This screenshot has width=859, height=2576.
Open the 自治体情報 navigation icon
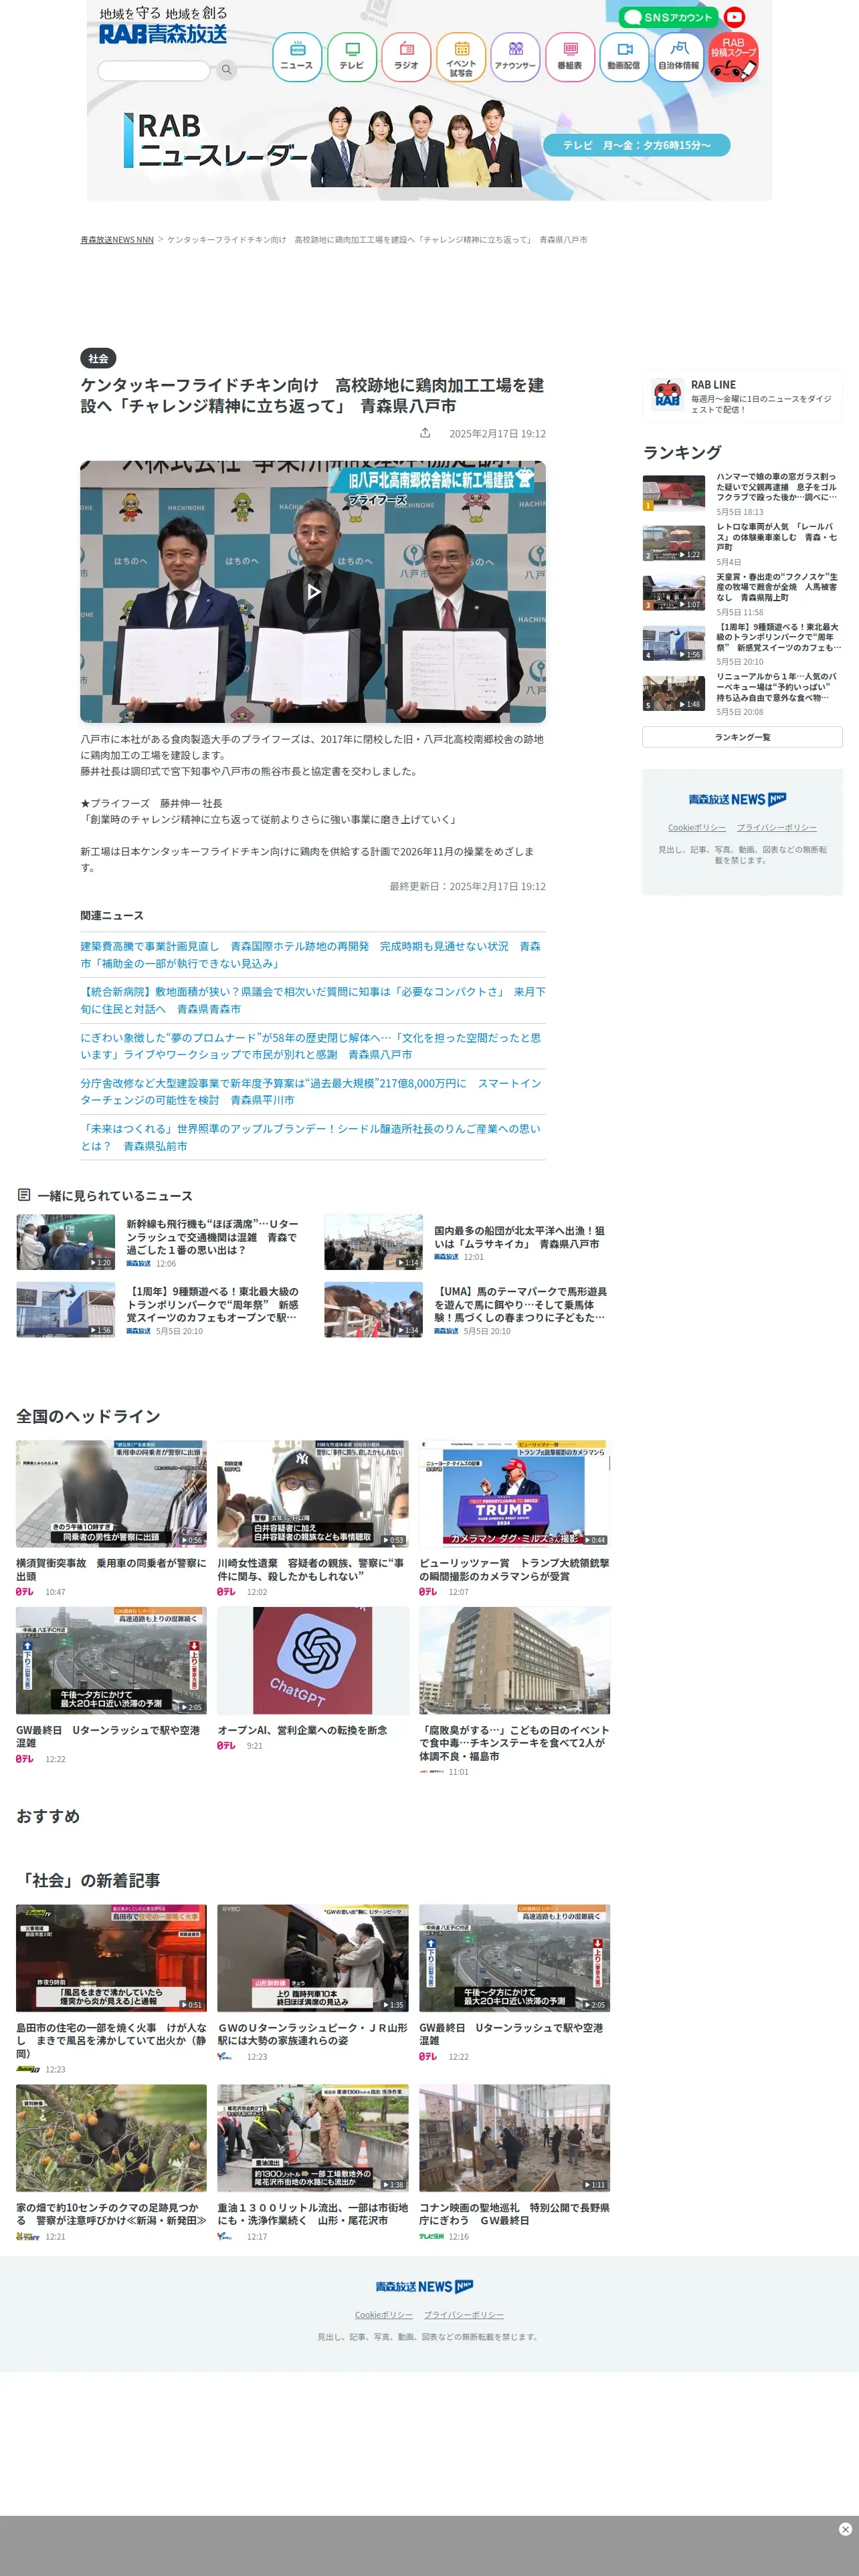[679, 57]
